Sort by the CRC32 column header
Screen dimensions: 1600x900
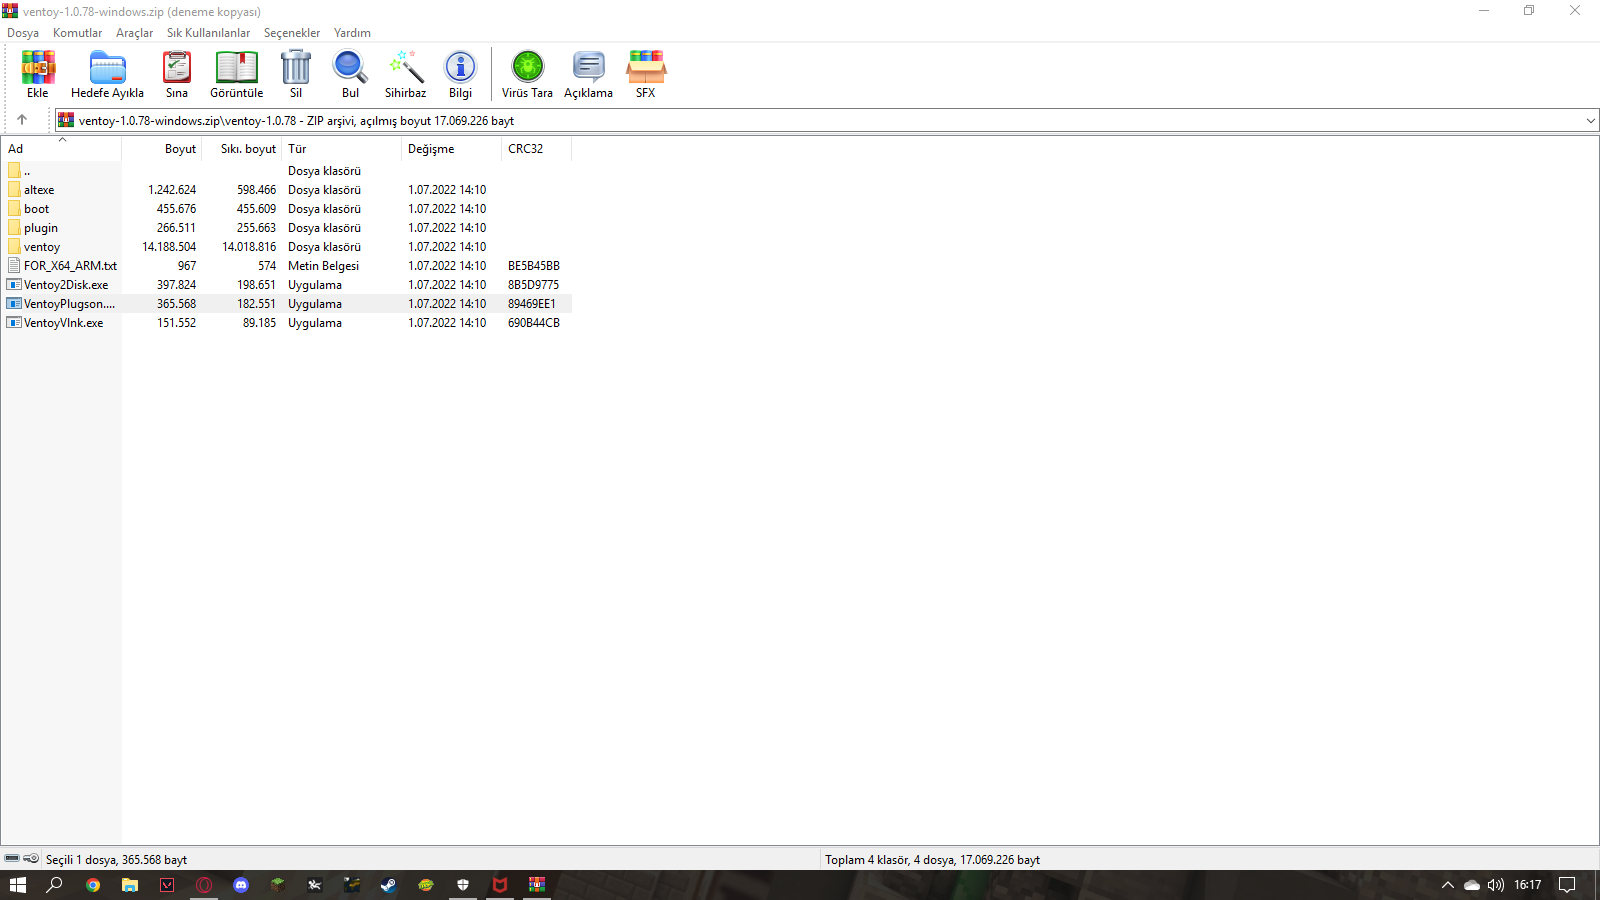[x=537, y=149]
